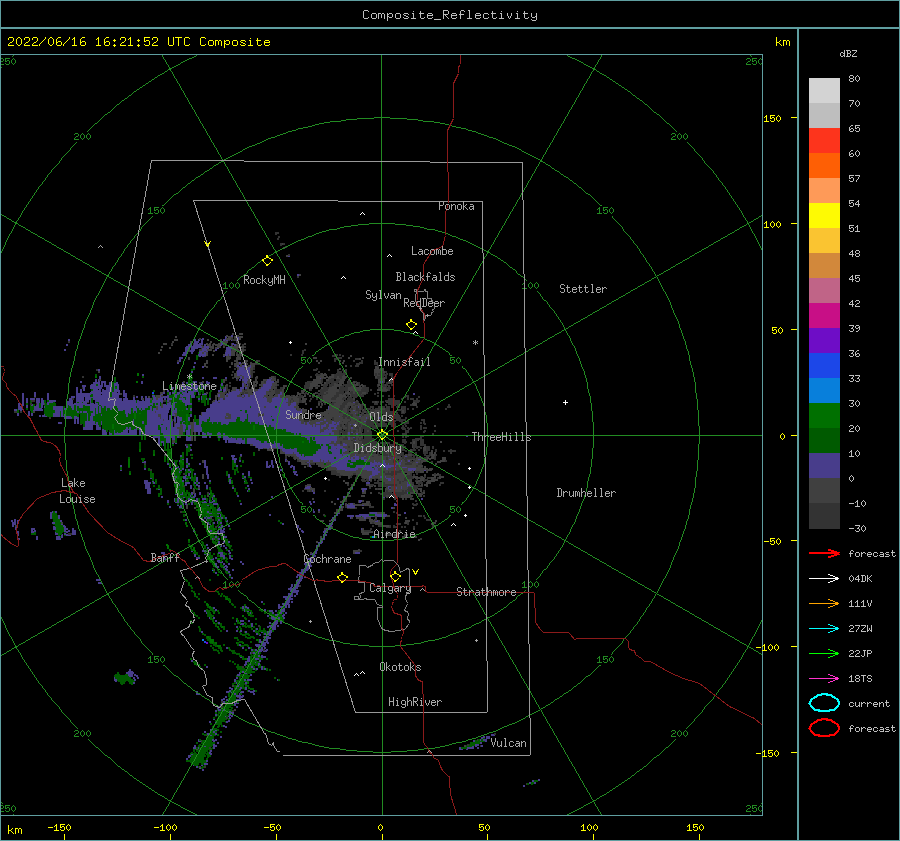Image resolution: width=900 pixels, height=841 pixels.
Task: Click the Sundre city label
Action: coord(303,414)
